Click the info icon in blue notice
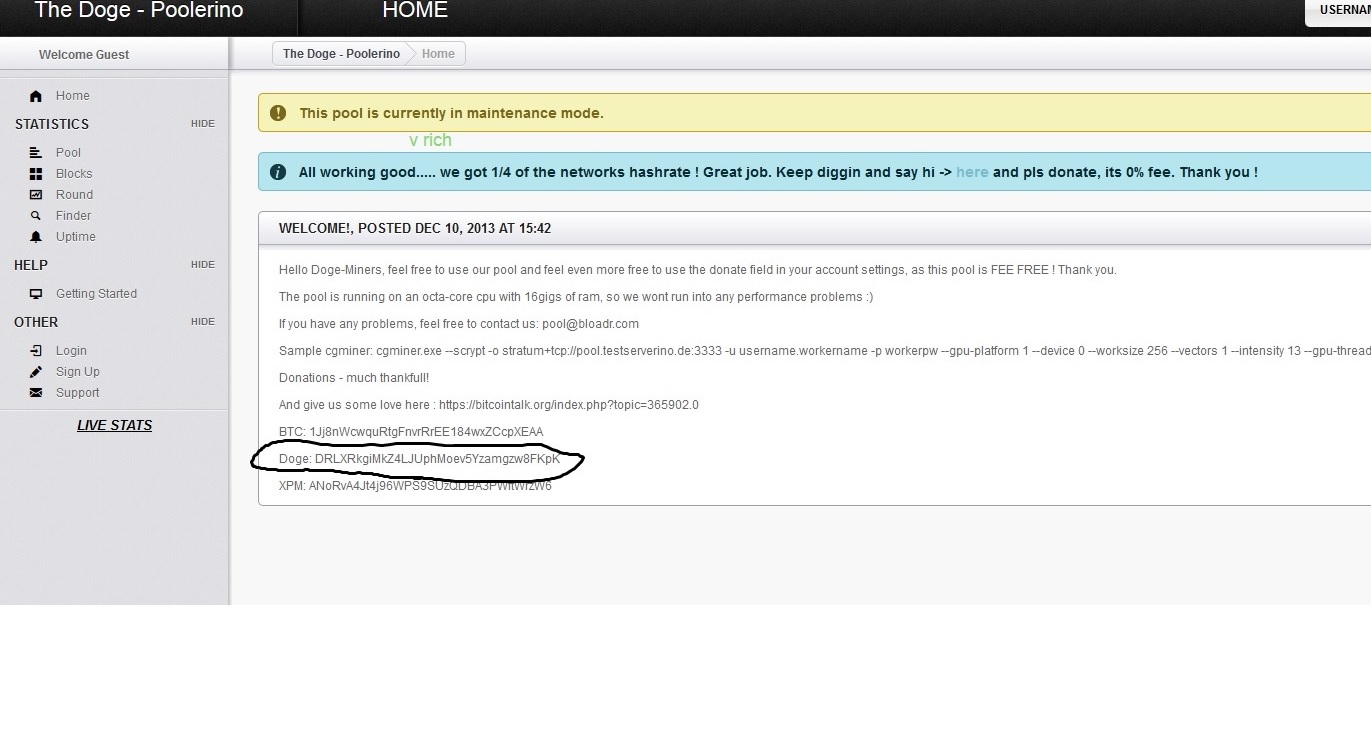Screen dimensions: 1371x752 coord(278,172)
